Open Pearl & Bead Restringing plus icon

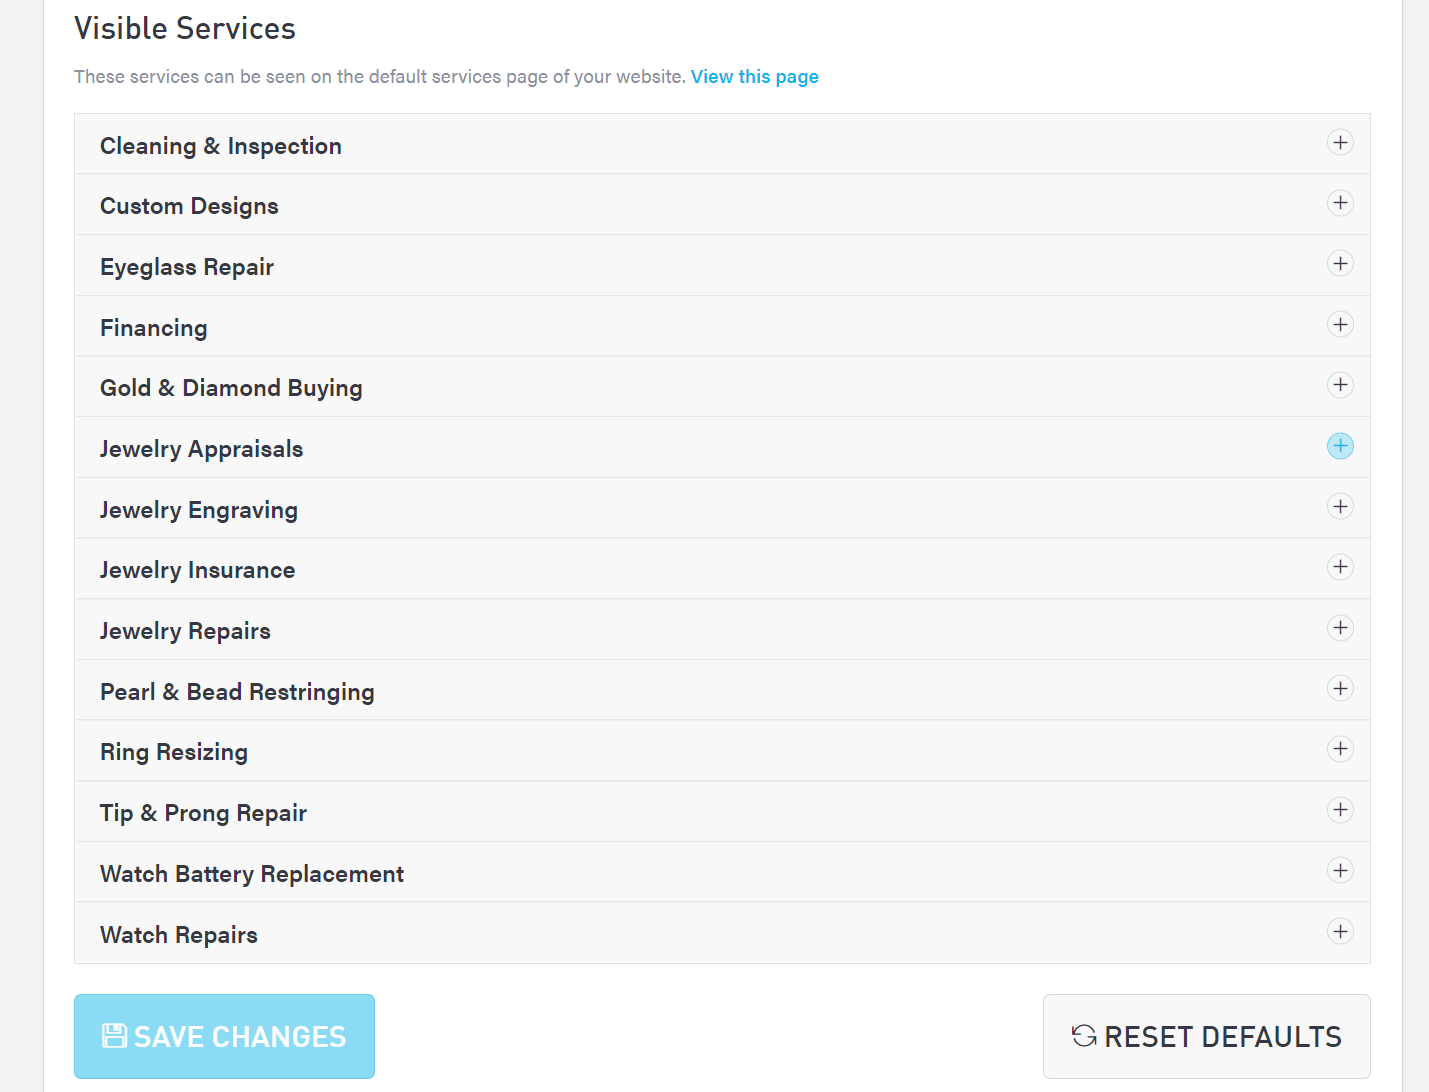pyautogui.click(x=1340, y=689)
